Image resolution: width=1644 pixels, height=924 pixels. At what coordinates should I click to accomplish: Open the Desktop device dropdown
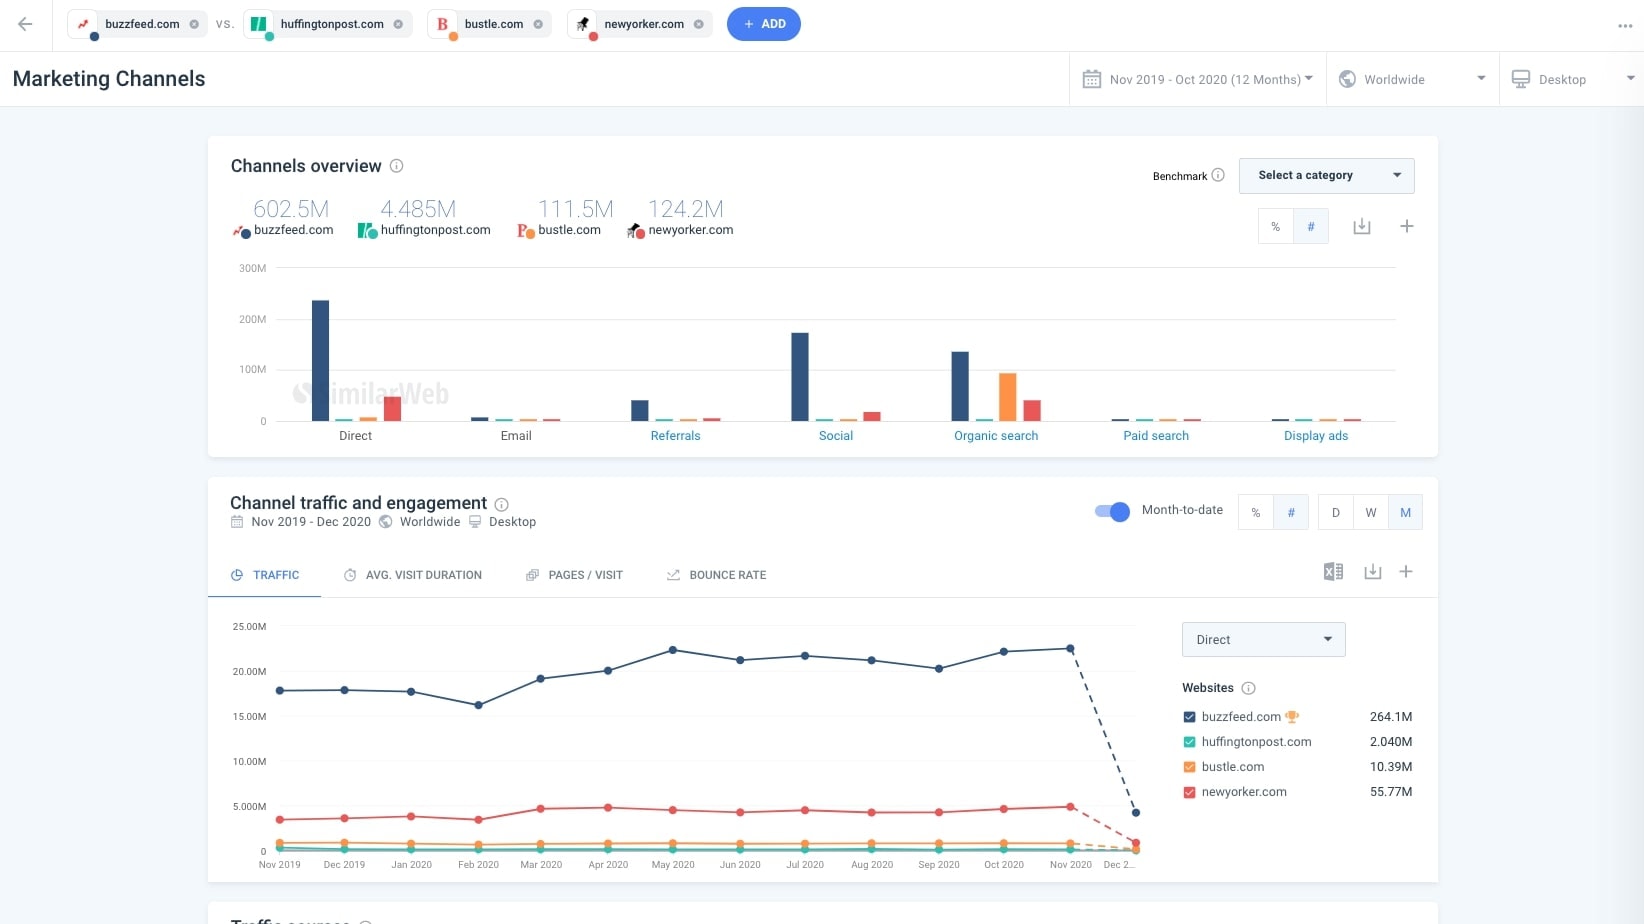point(1572,79)
